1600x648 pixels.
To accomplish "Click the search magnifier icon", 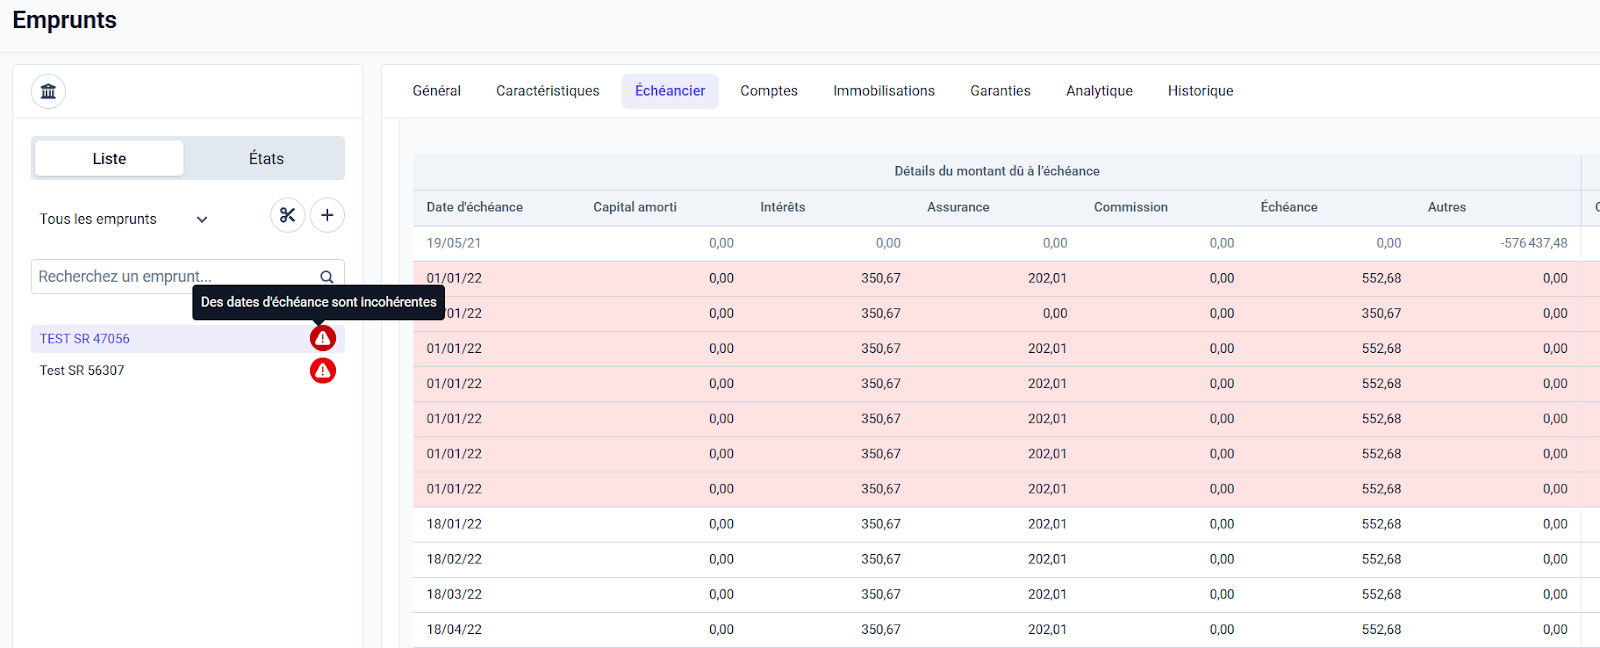I will (x=326, y=277).
